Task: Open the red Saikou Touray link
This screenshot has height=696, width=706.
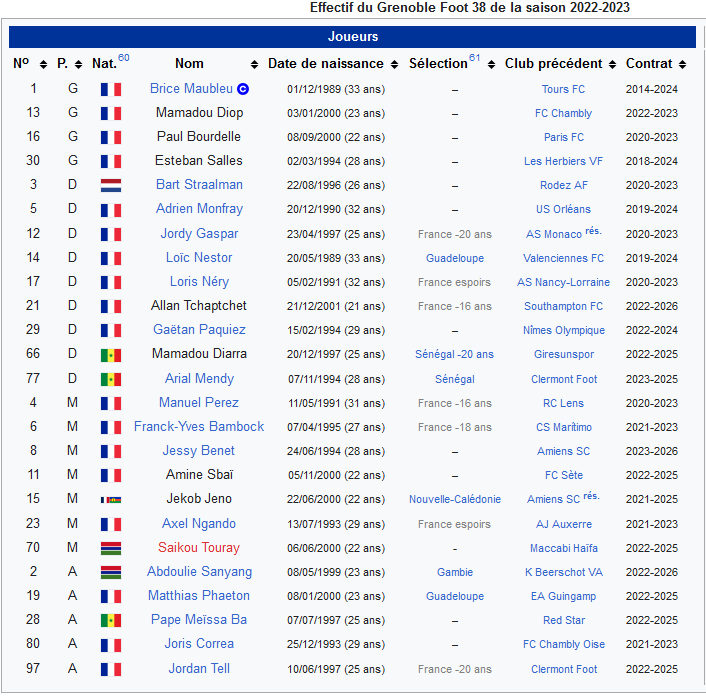Action: coord(199,548)
